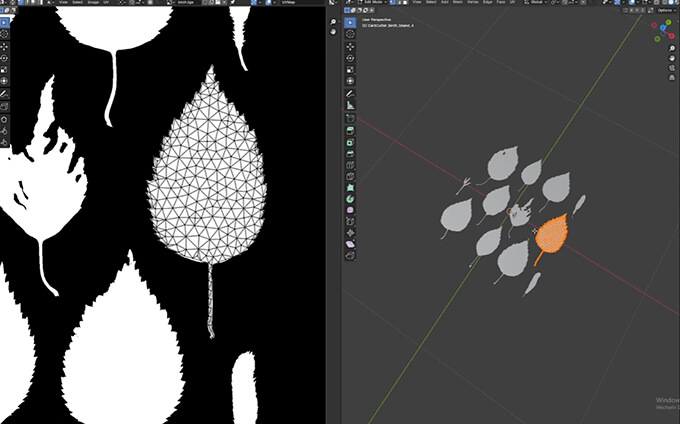Select the Annotate tool in 3D viewport

pyautogui.click(x=351, y=93)
